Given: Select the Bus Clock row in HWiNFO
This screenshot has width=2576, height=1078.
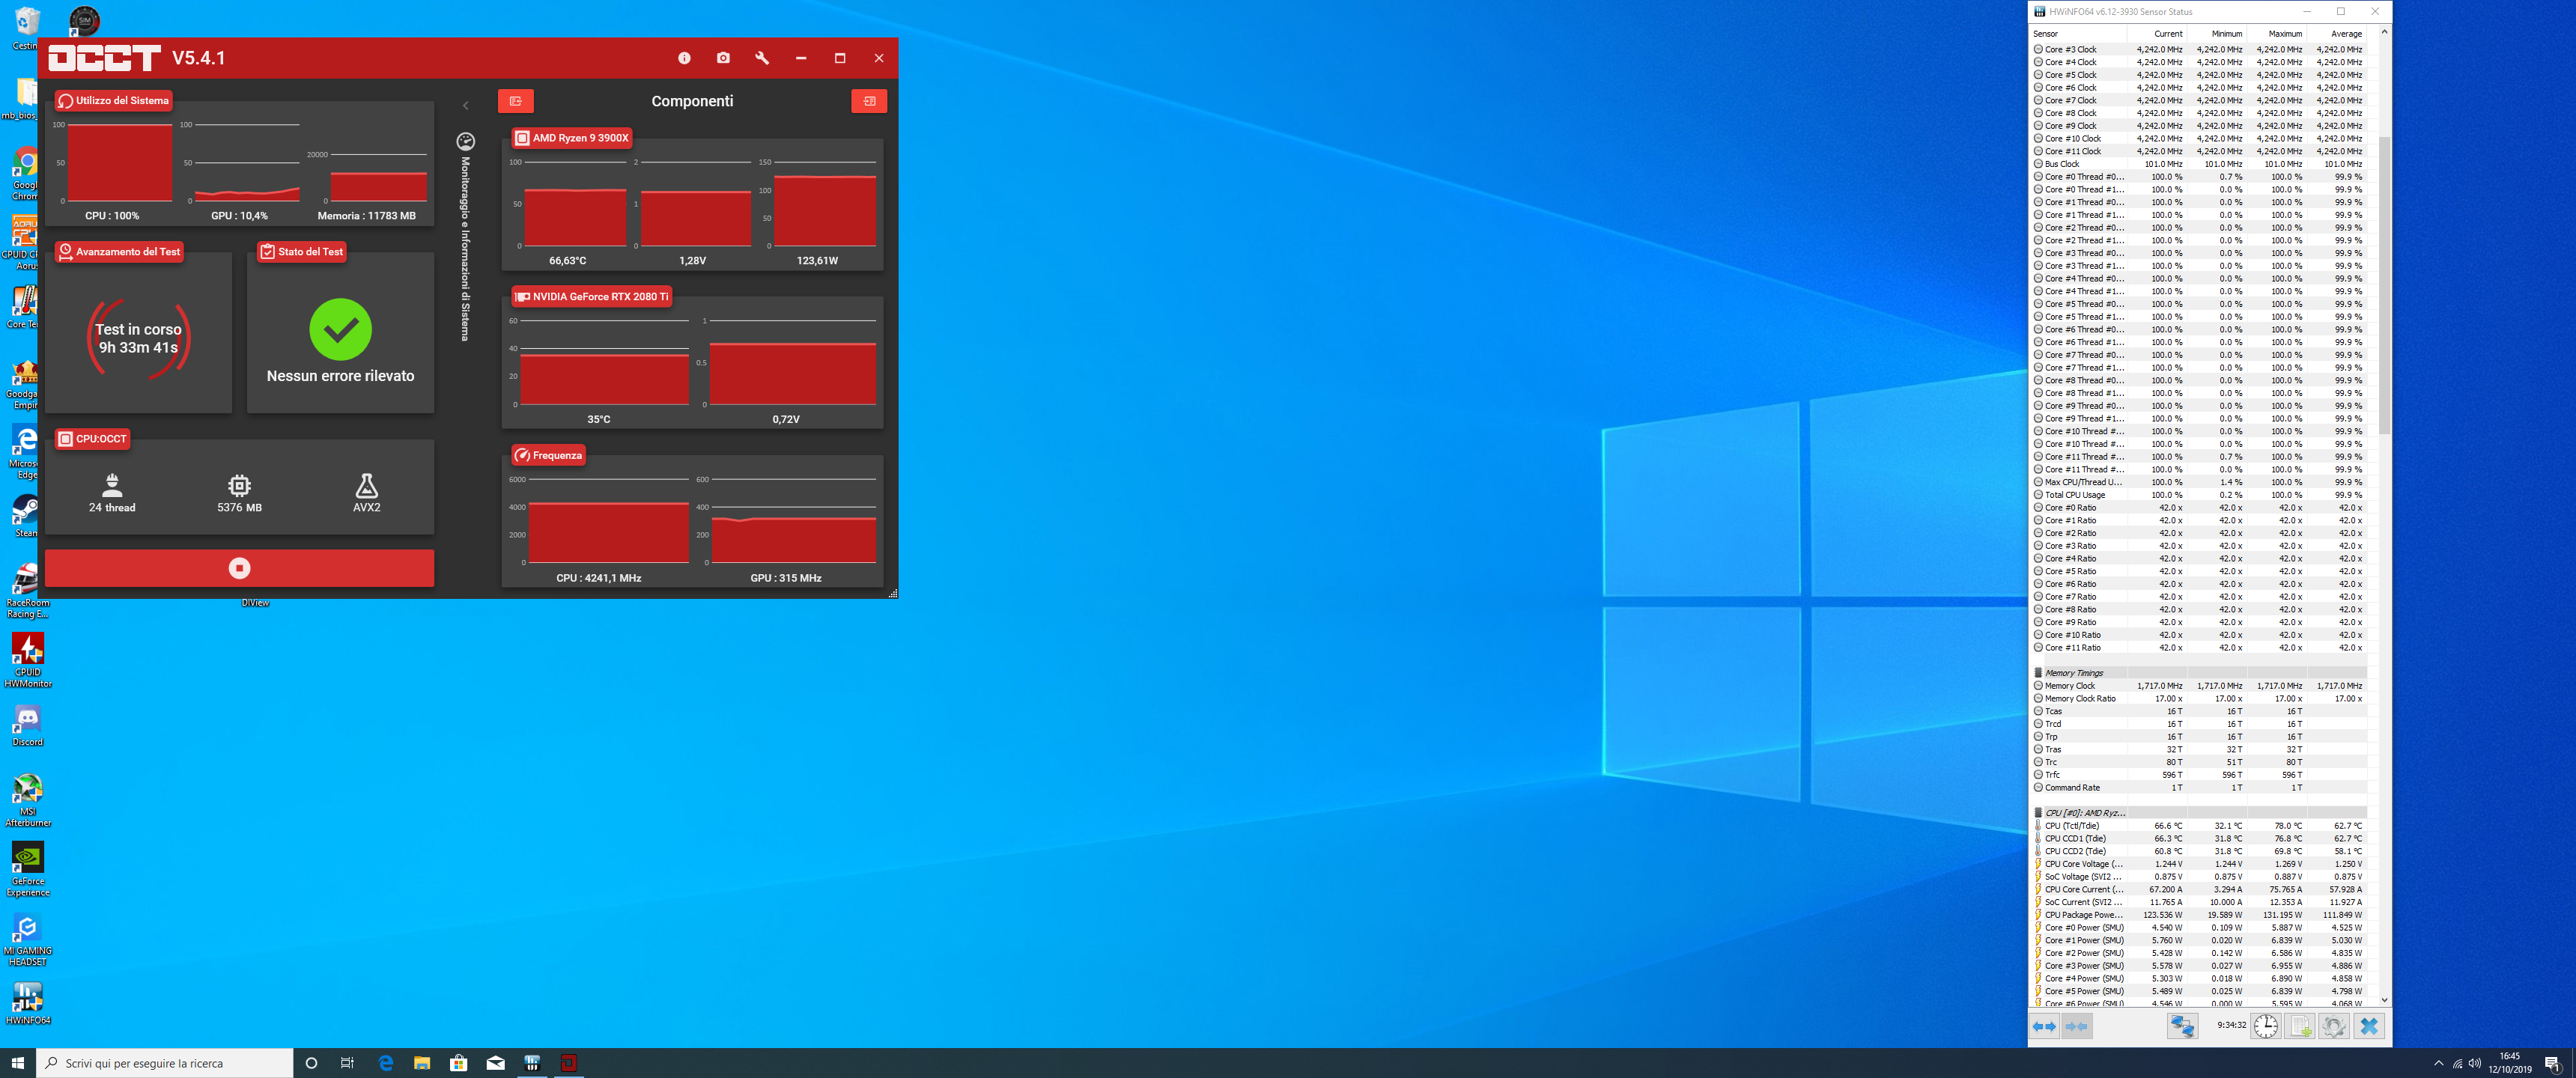Looking at the screenshot, I should tap(2198, 164).
